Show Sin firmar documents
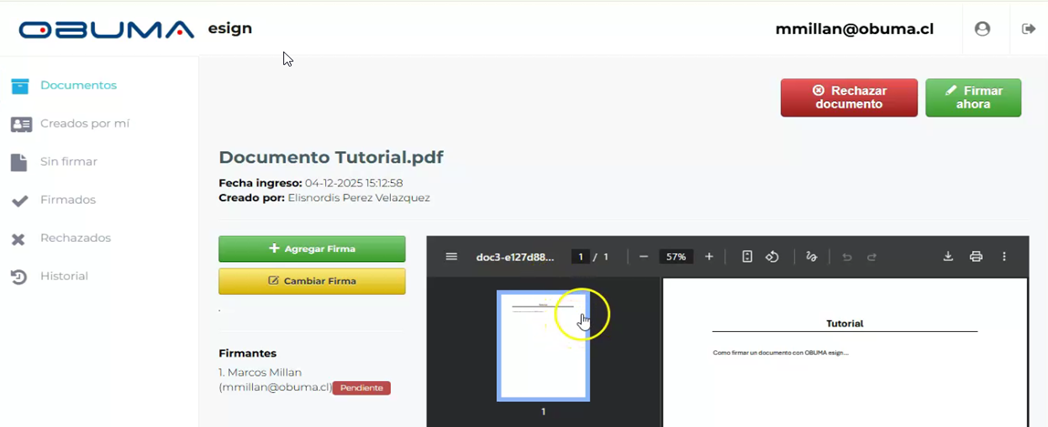 [68, 162]
